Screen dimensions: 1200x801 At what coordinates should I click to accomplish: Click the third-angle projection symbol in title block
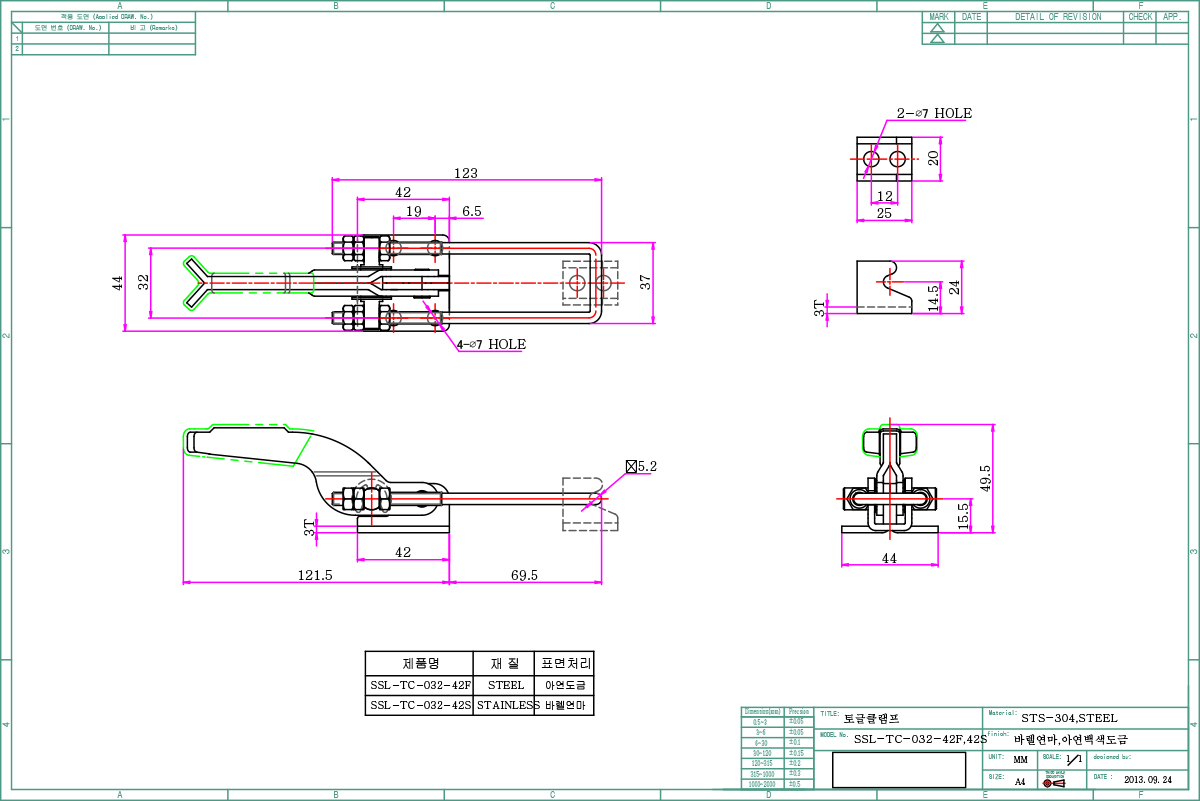[1054, 782]
